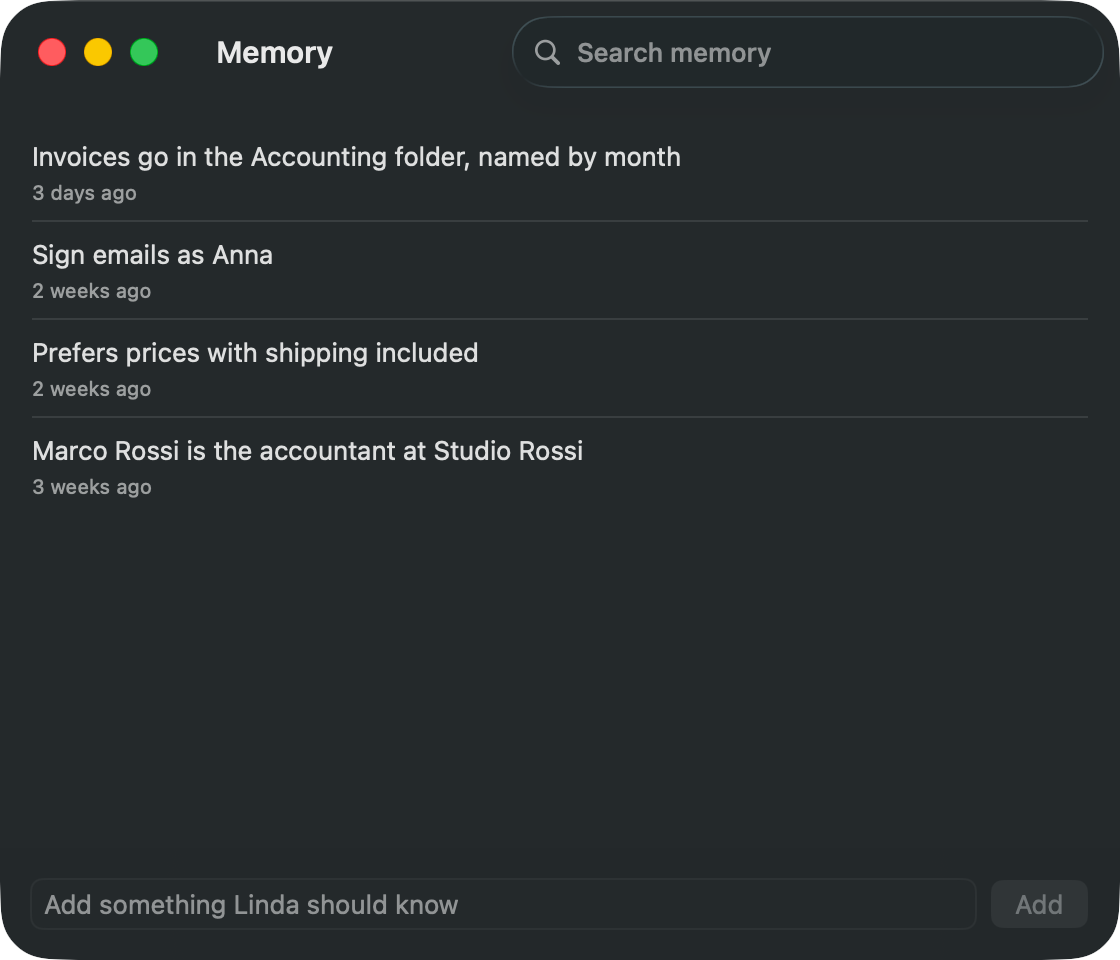Click the 2 weeks ago timestamp under Prefers prices

91,389
